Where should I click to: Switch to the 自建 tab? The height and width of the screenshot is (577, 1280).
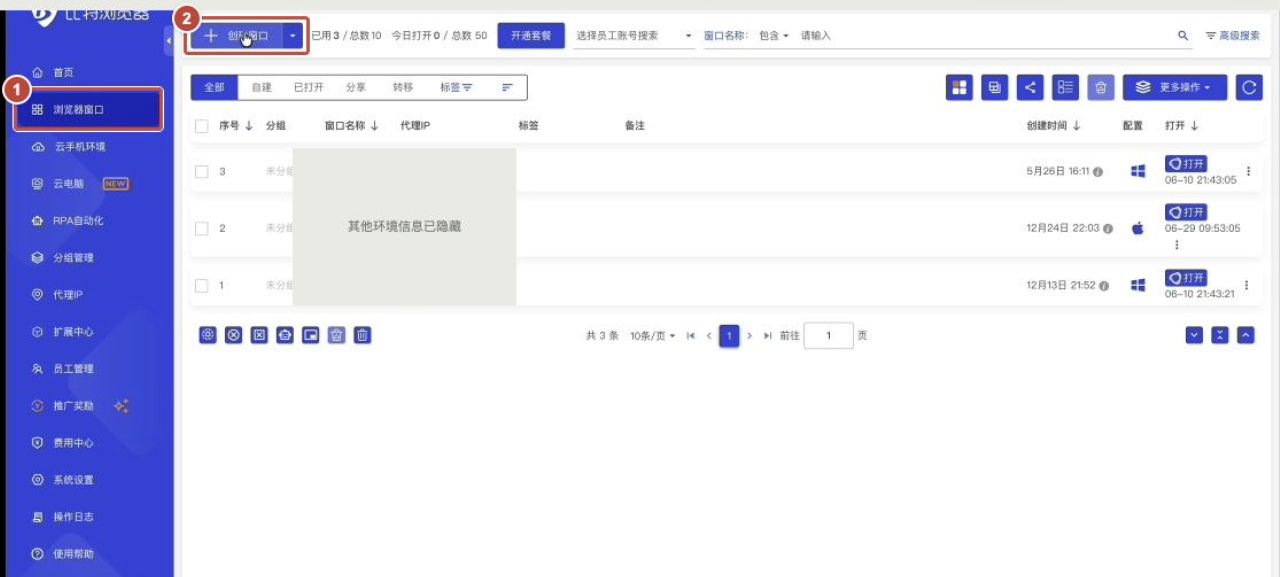(x=261, y=88)
